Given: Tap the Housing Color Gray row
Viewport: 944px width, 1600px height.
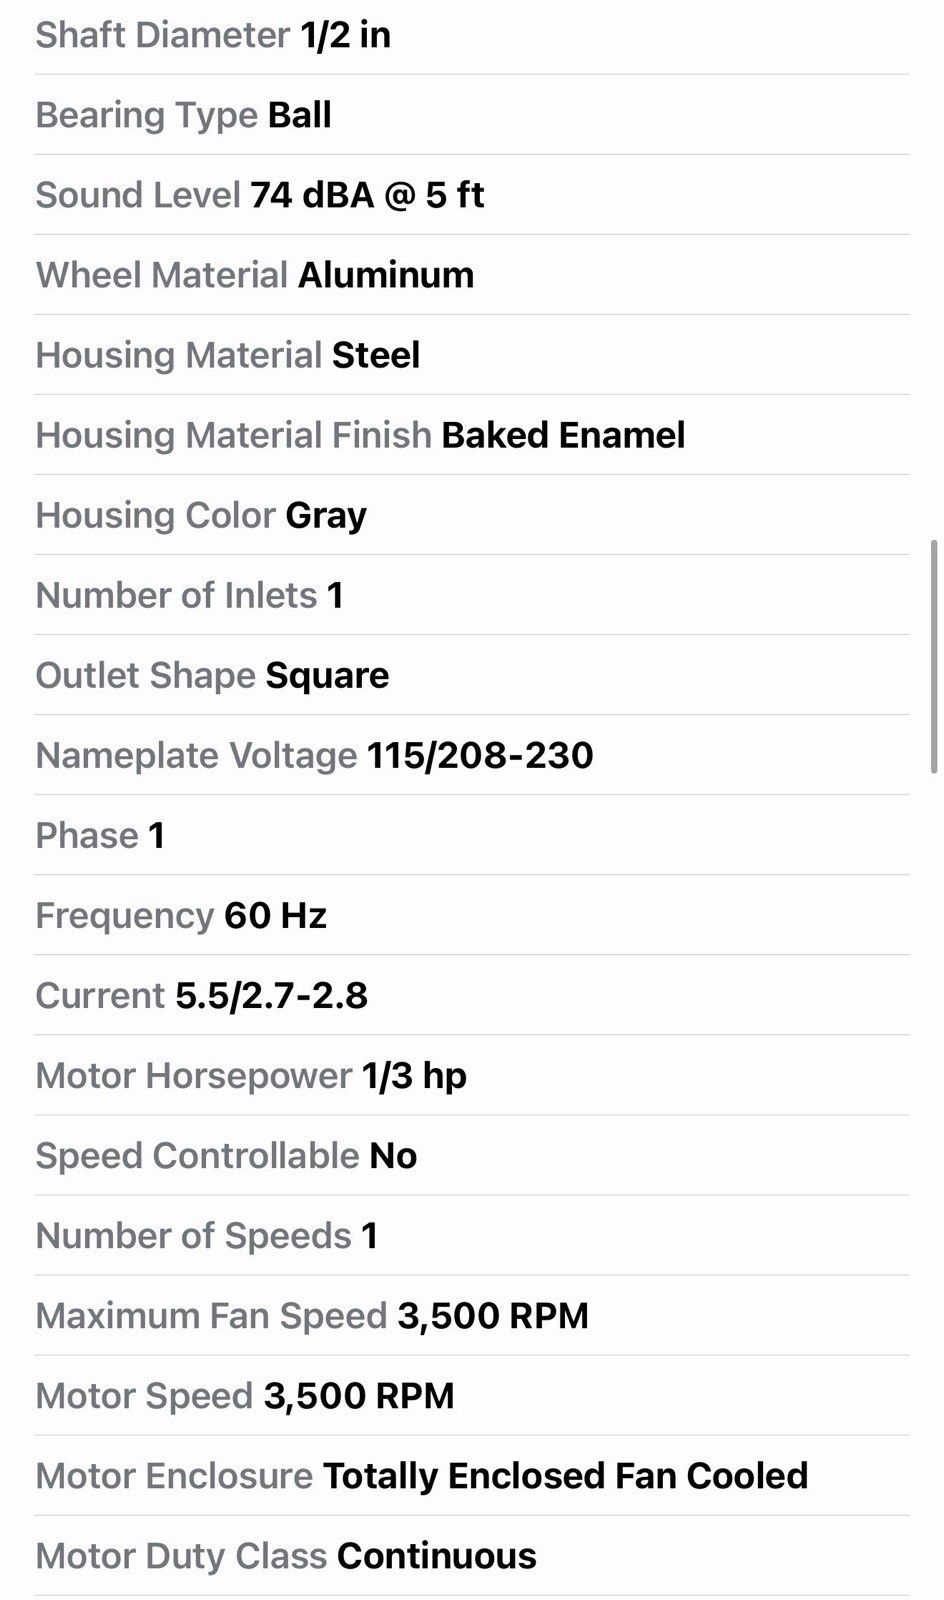Looking at the screenshot, I should pos(472,515).
